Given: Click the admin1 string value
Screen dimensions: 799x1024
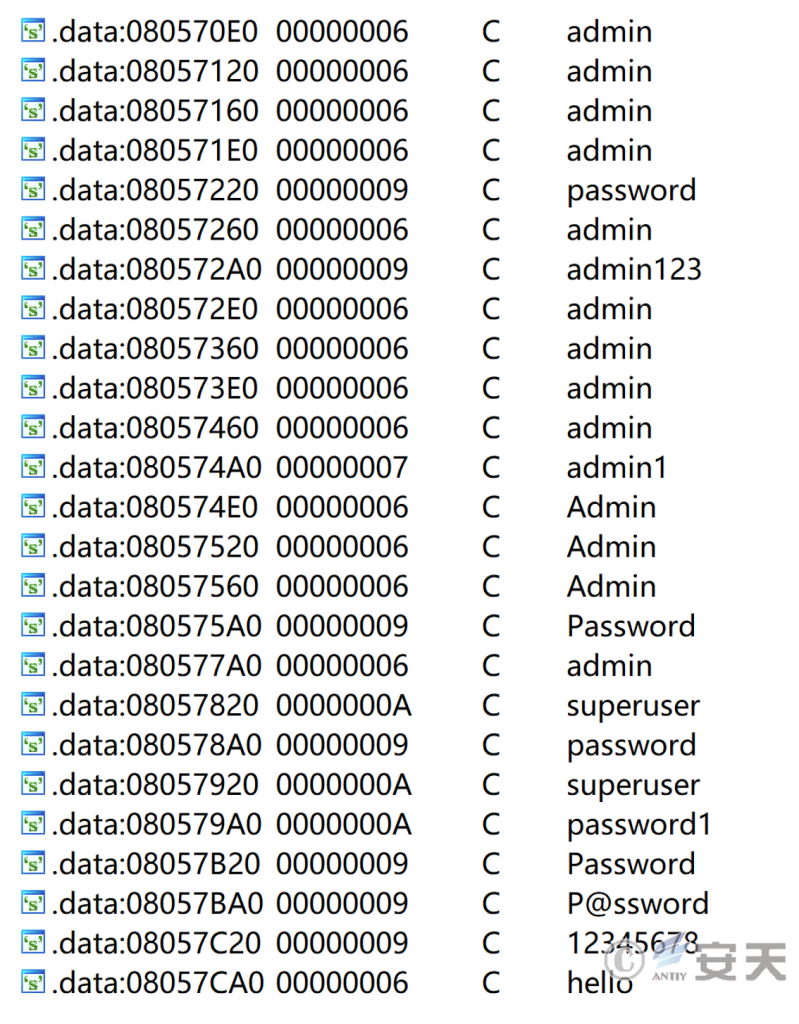Looking at the screenshot, I should (x=617, y=468).
